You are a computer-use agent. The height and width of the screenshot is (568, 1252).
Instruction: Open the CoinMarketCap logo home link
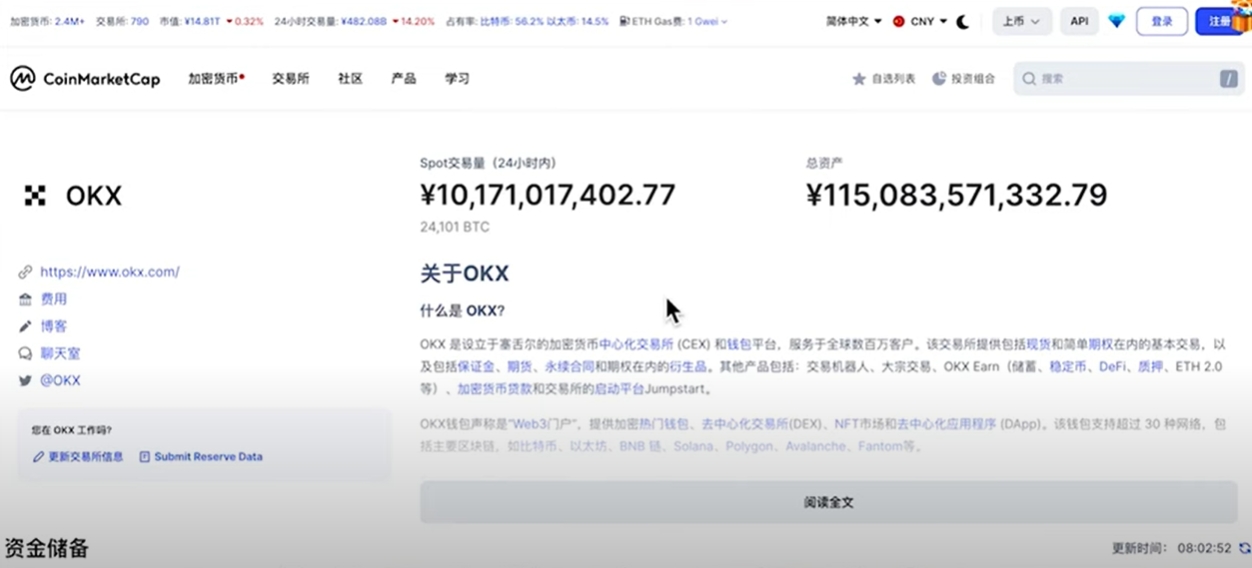[x=85, y=79]
